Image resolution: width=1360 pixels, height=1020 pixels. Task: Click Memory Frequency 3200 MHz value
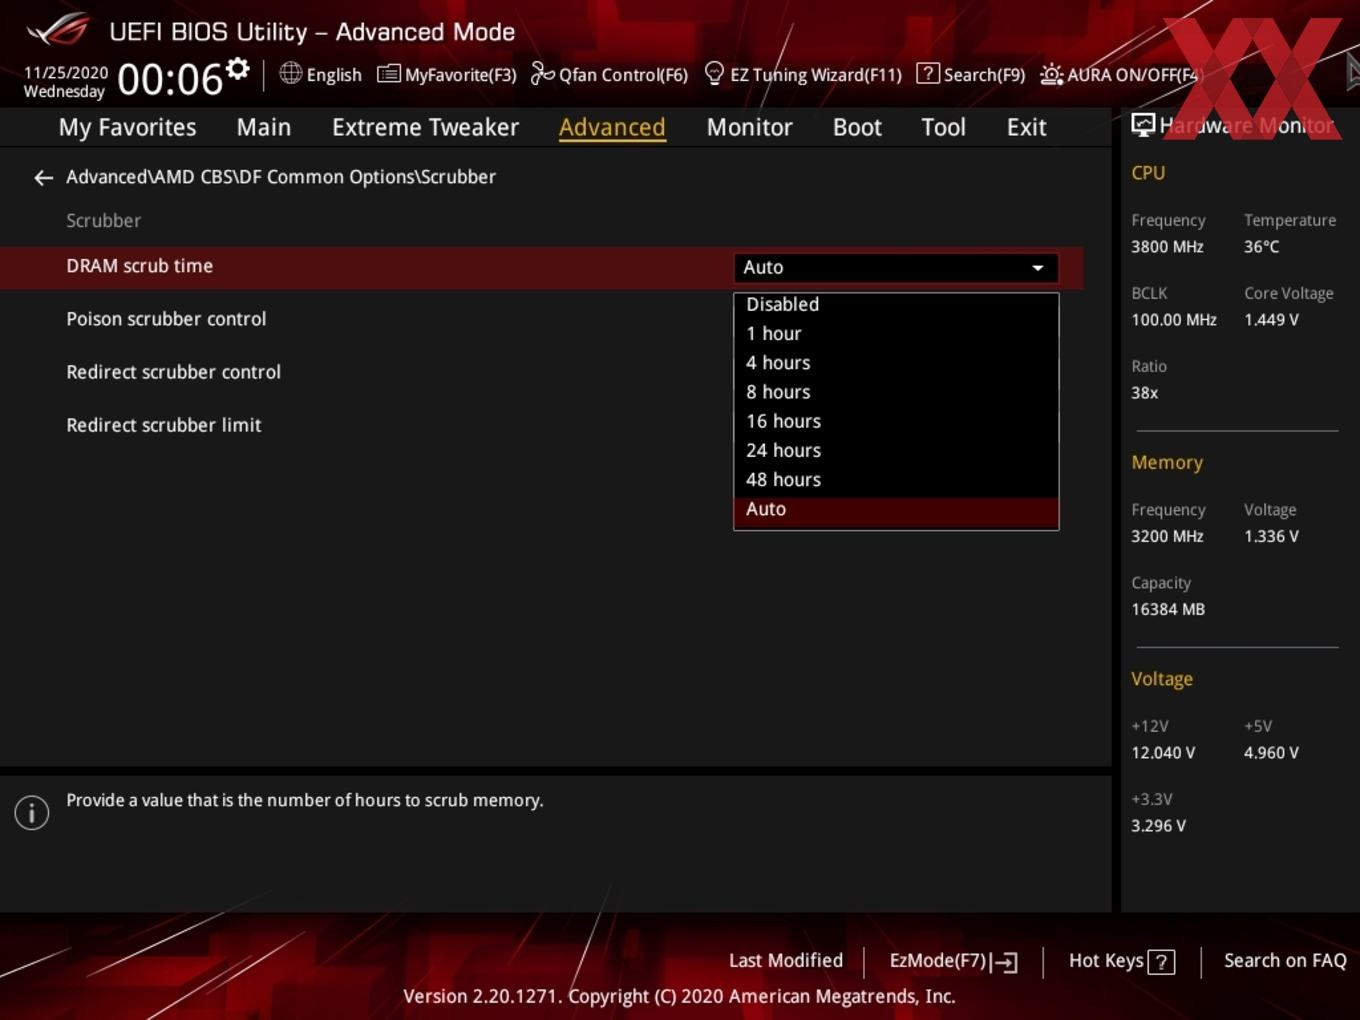click(x=1167, y=537)
